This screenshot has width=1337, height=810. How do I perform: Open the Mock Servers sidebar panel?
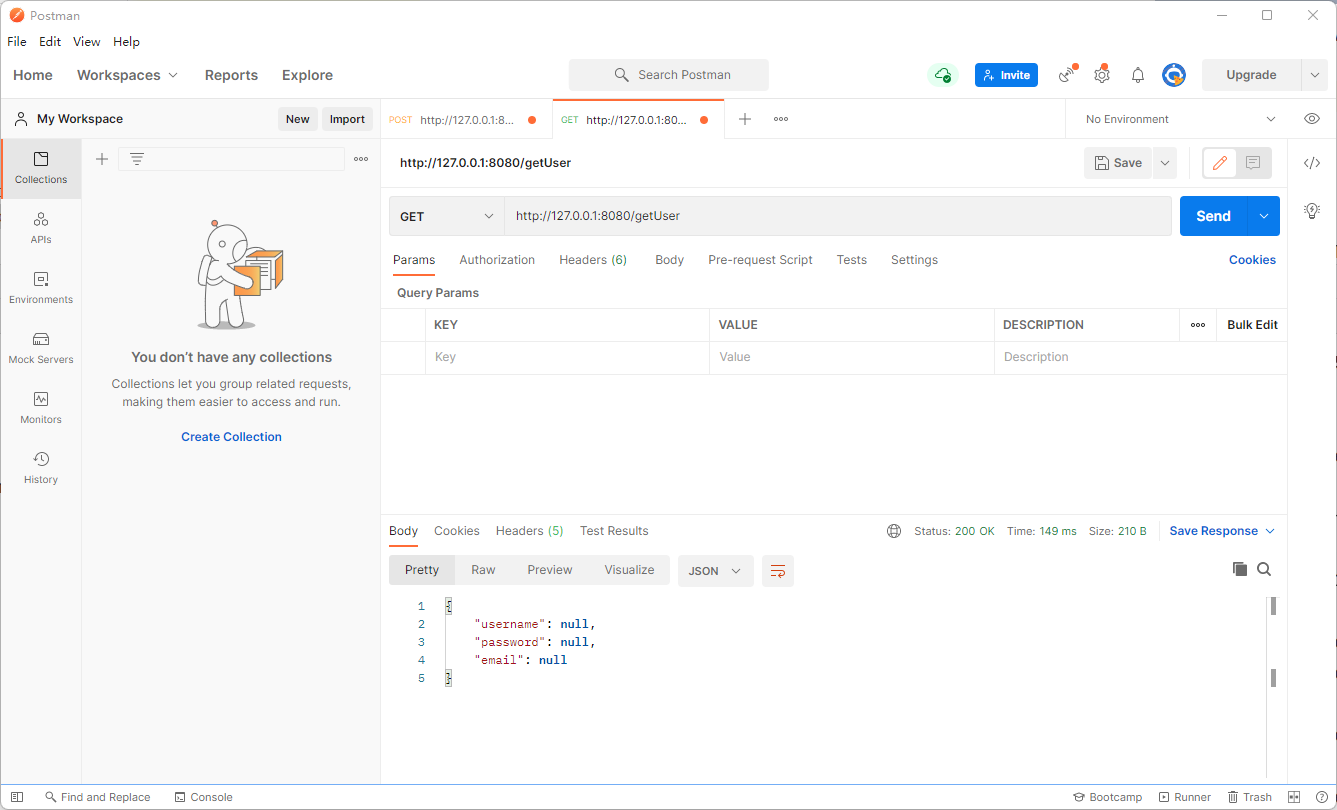click(41, 348)
